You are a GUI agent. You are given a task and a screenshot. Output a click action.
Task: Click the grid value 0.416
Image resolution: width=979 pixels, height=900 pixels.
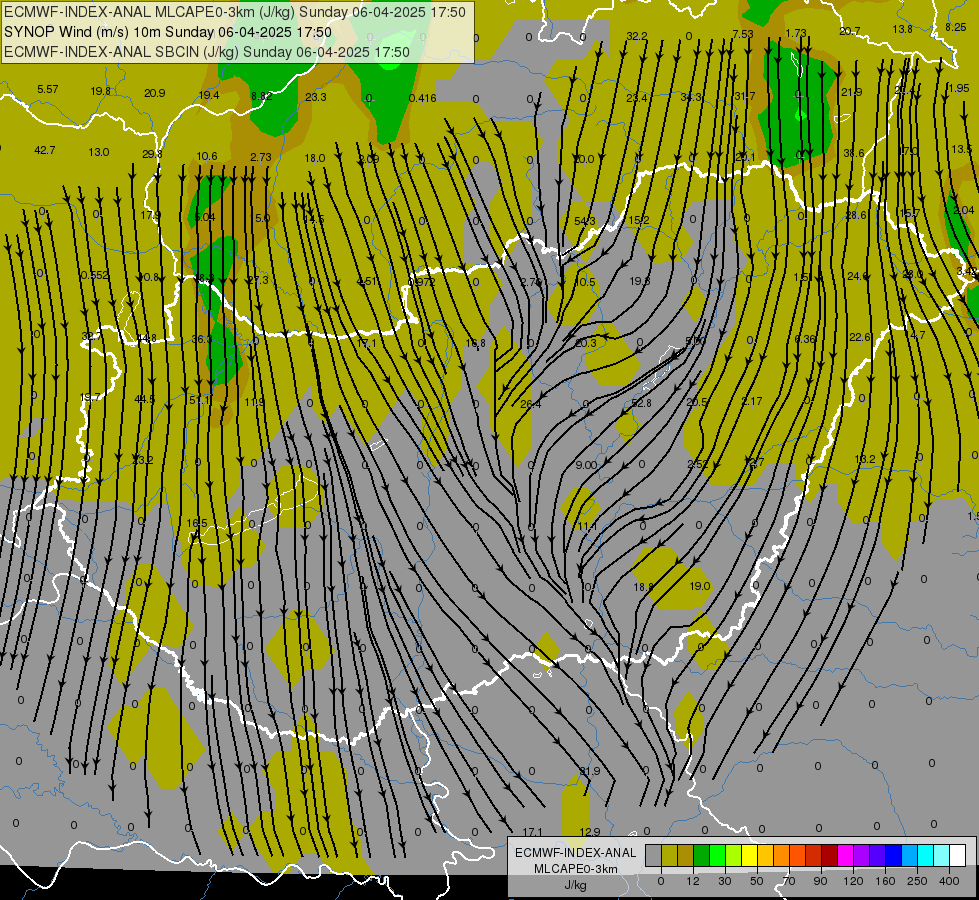(423, 98)
